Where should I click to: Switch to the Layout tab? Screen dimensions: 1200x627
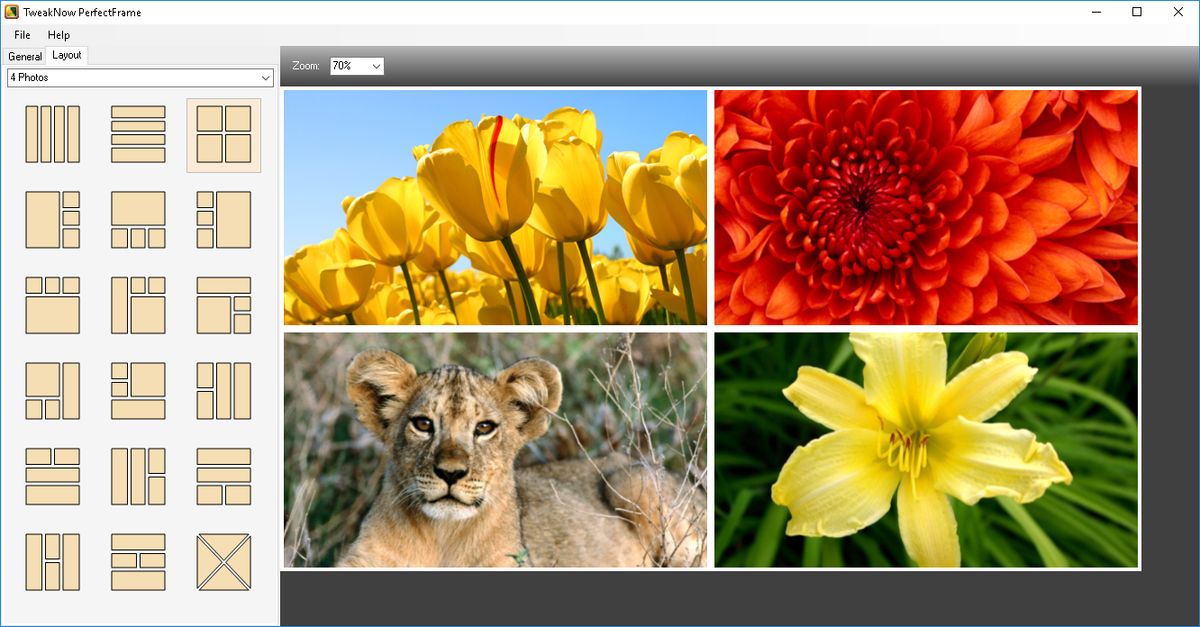pyautogui.click(x=66, y=56)
